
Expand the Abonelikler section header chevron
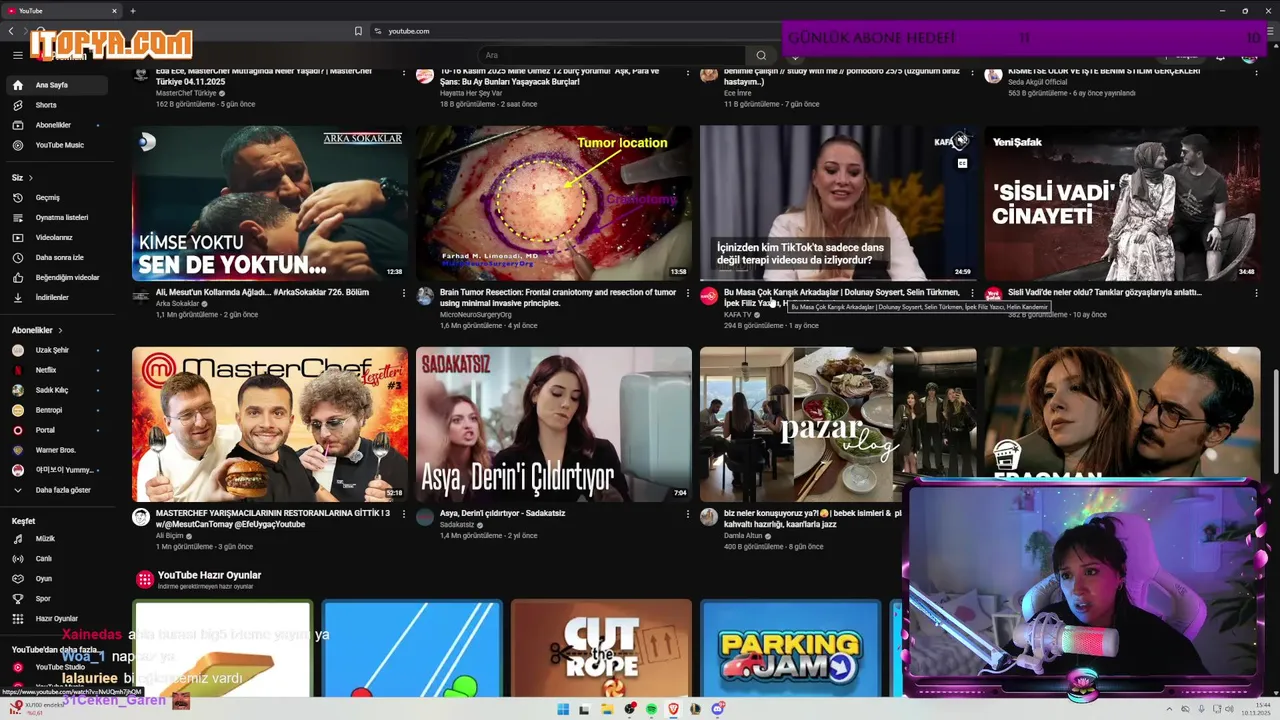[x=60, y=330]
